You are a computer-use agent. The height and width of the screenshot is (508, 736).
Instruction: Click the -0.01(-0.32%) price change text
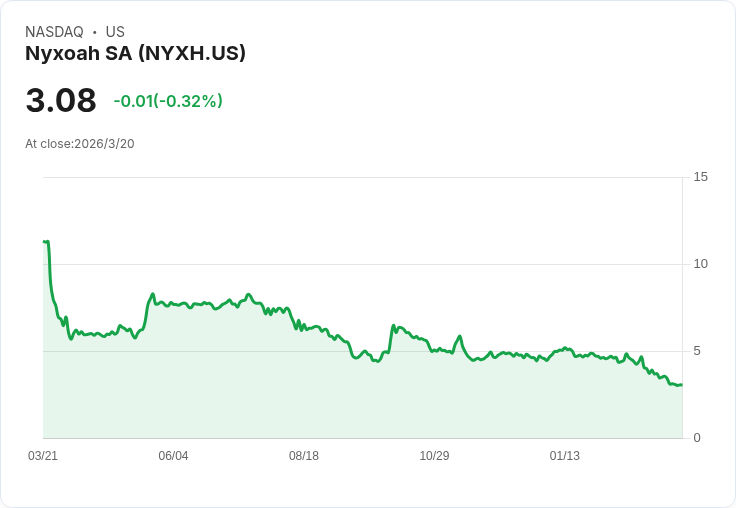(x=168, y=101)
